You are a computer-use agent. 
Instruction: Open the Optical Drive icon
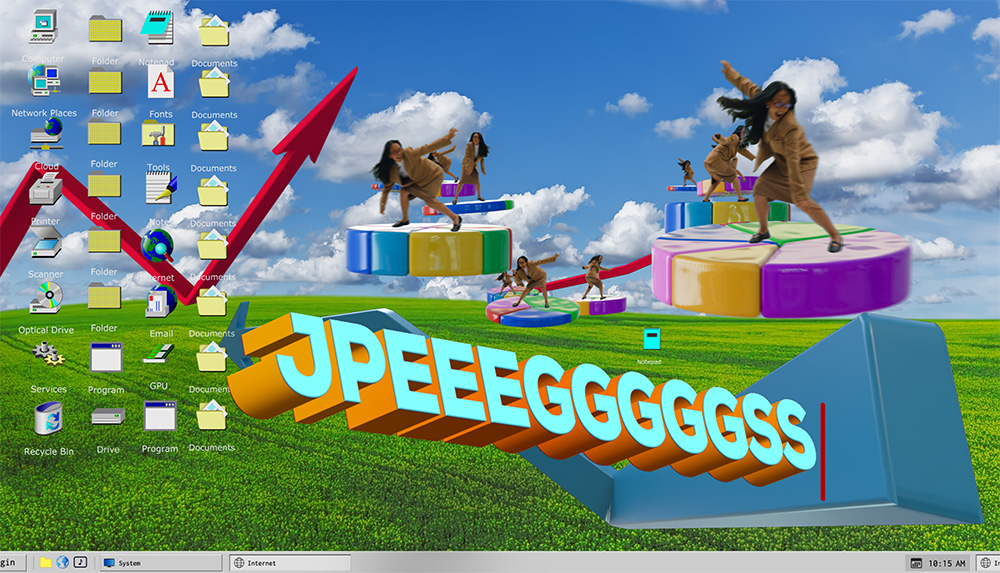pos(46,297)
